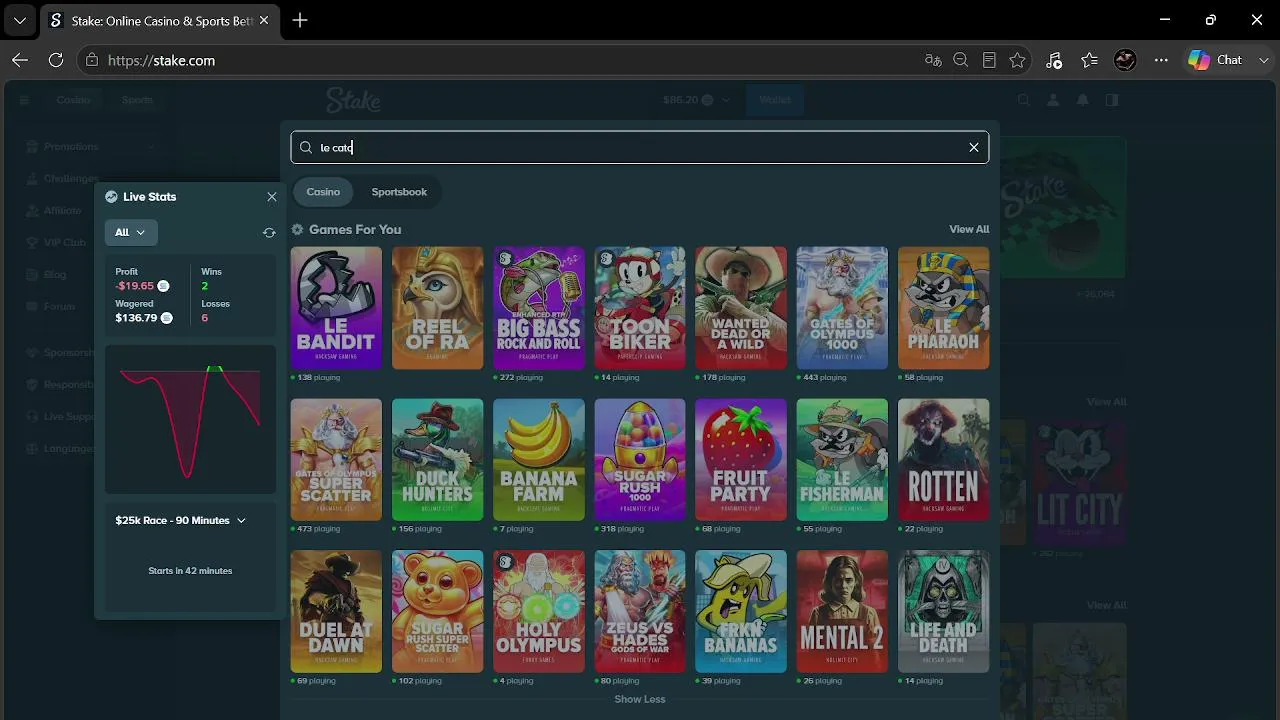Click the Live Stats profit chart

(x=190, y=420)
